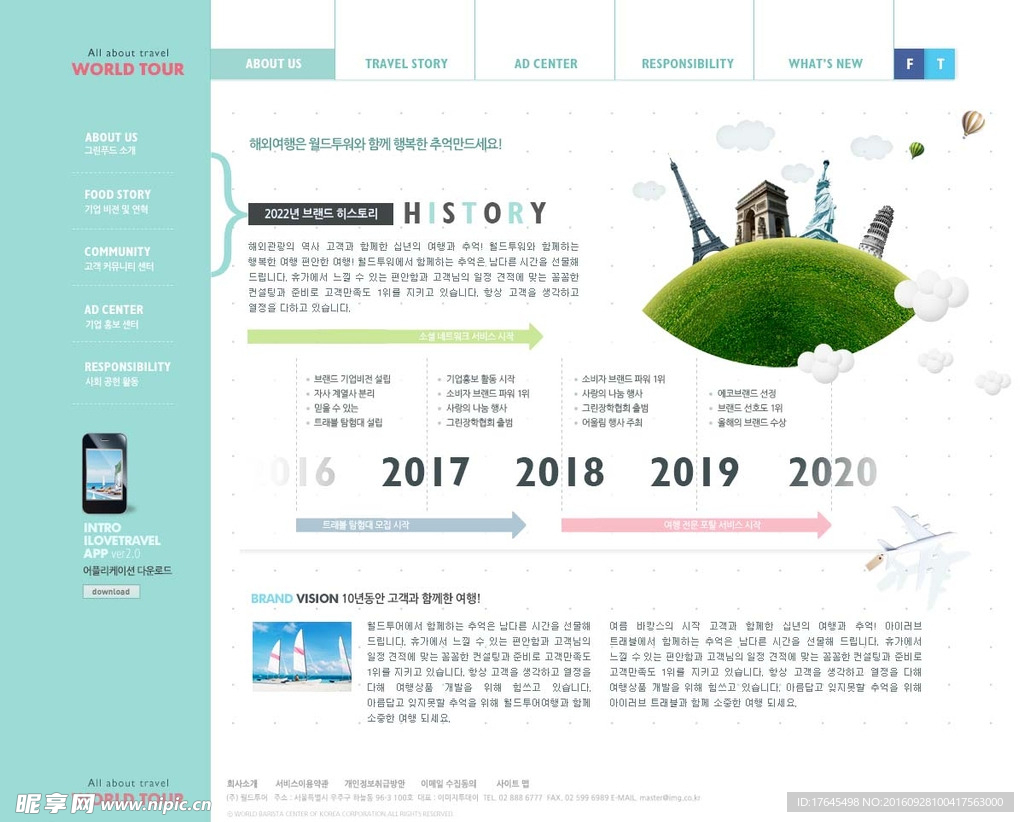
Task: Select the 2017 timeline year
Action: click(x=425, y=472)
